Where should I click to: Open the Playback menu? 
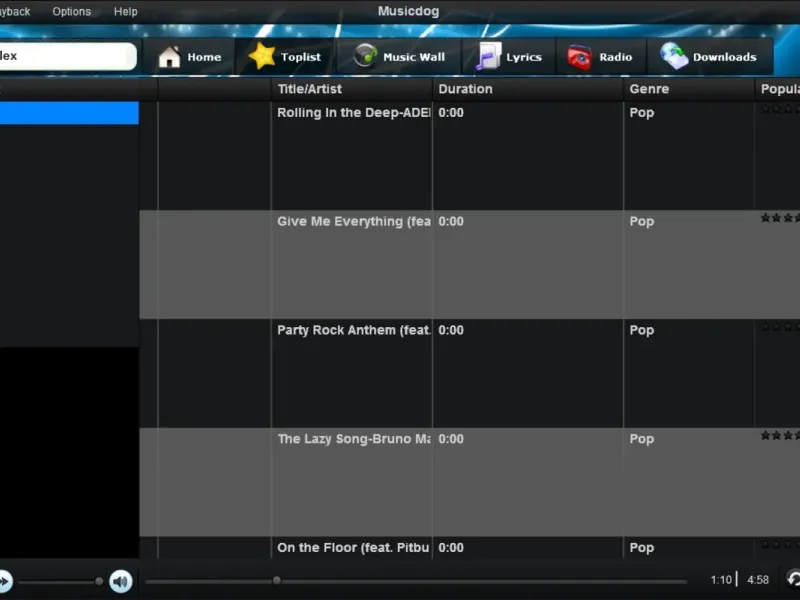tap(15, 11)
